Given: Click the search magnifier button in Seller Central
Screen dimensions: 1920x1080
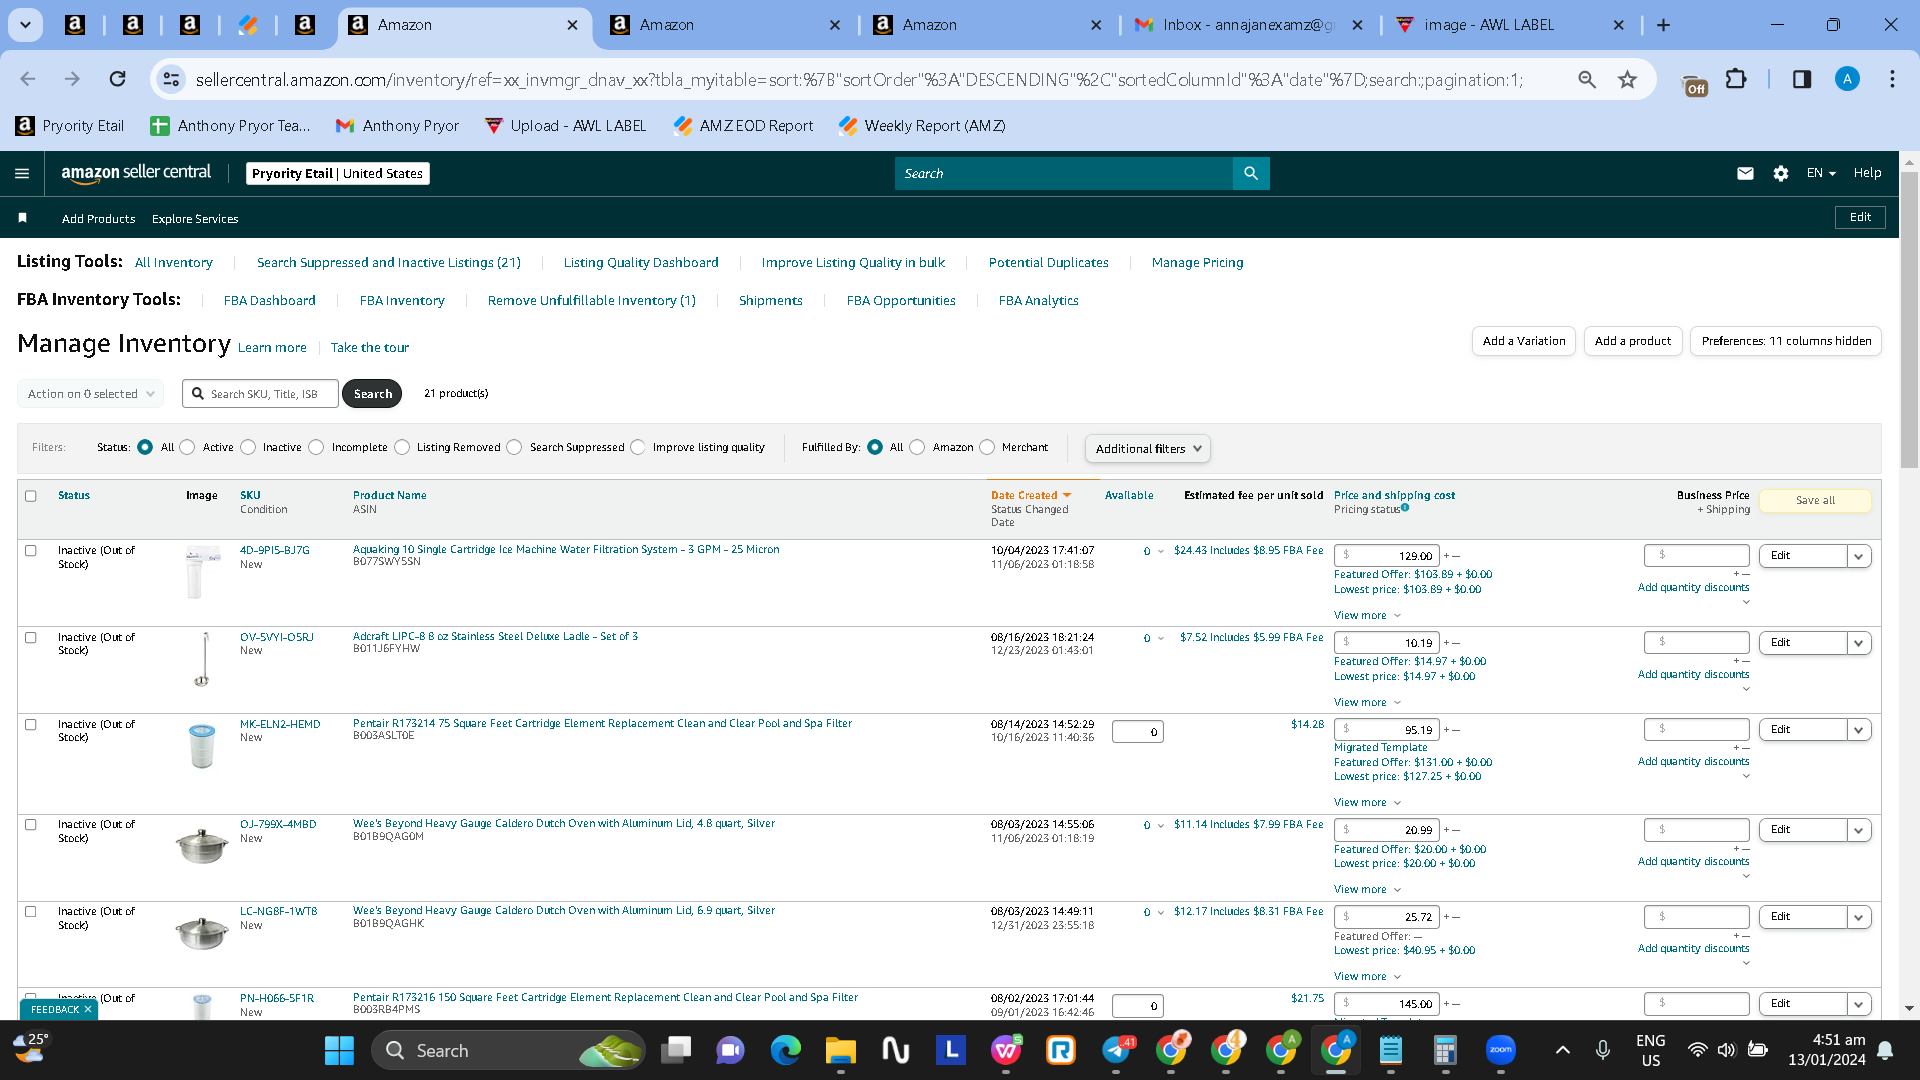Looking at the screenshot, I should pyautogui.click(x=1251, y=173).
